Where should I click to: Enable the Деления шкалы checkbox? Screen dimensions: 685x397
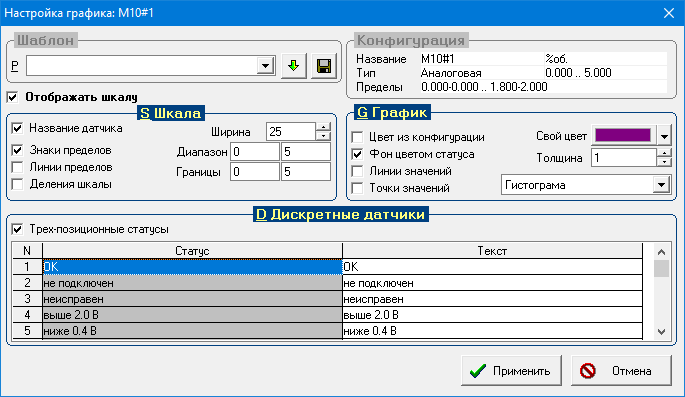pyautogui.click(x=17, y=184)
